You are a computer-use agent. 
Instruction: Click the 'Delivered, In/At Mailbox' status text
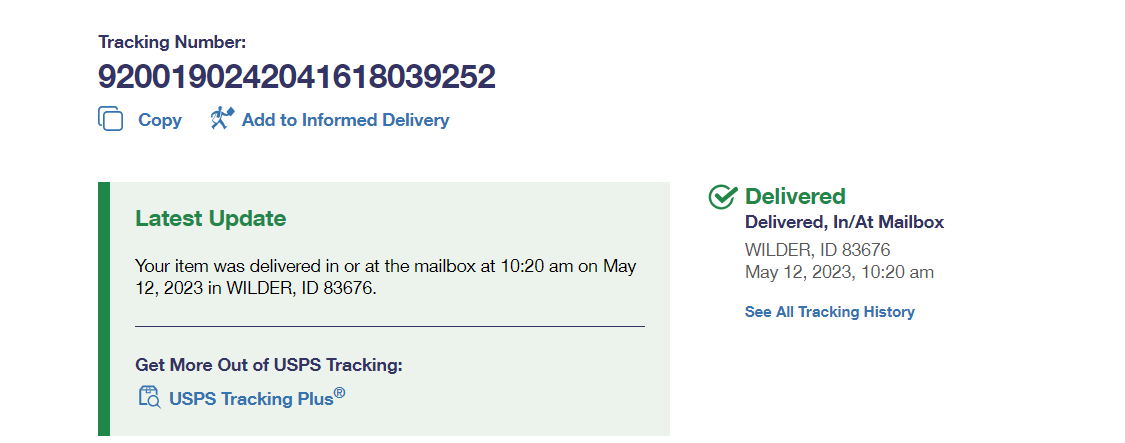pos(844,222)
